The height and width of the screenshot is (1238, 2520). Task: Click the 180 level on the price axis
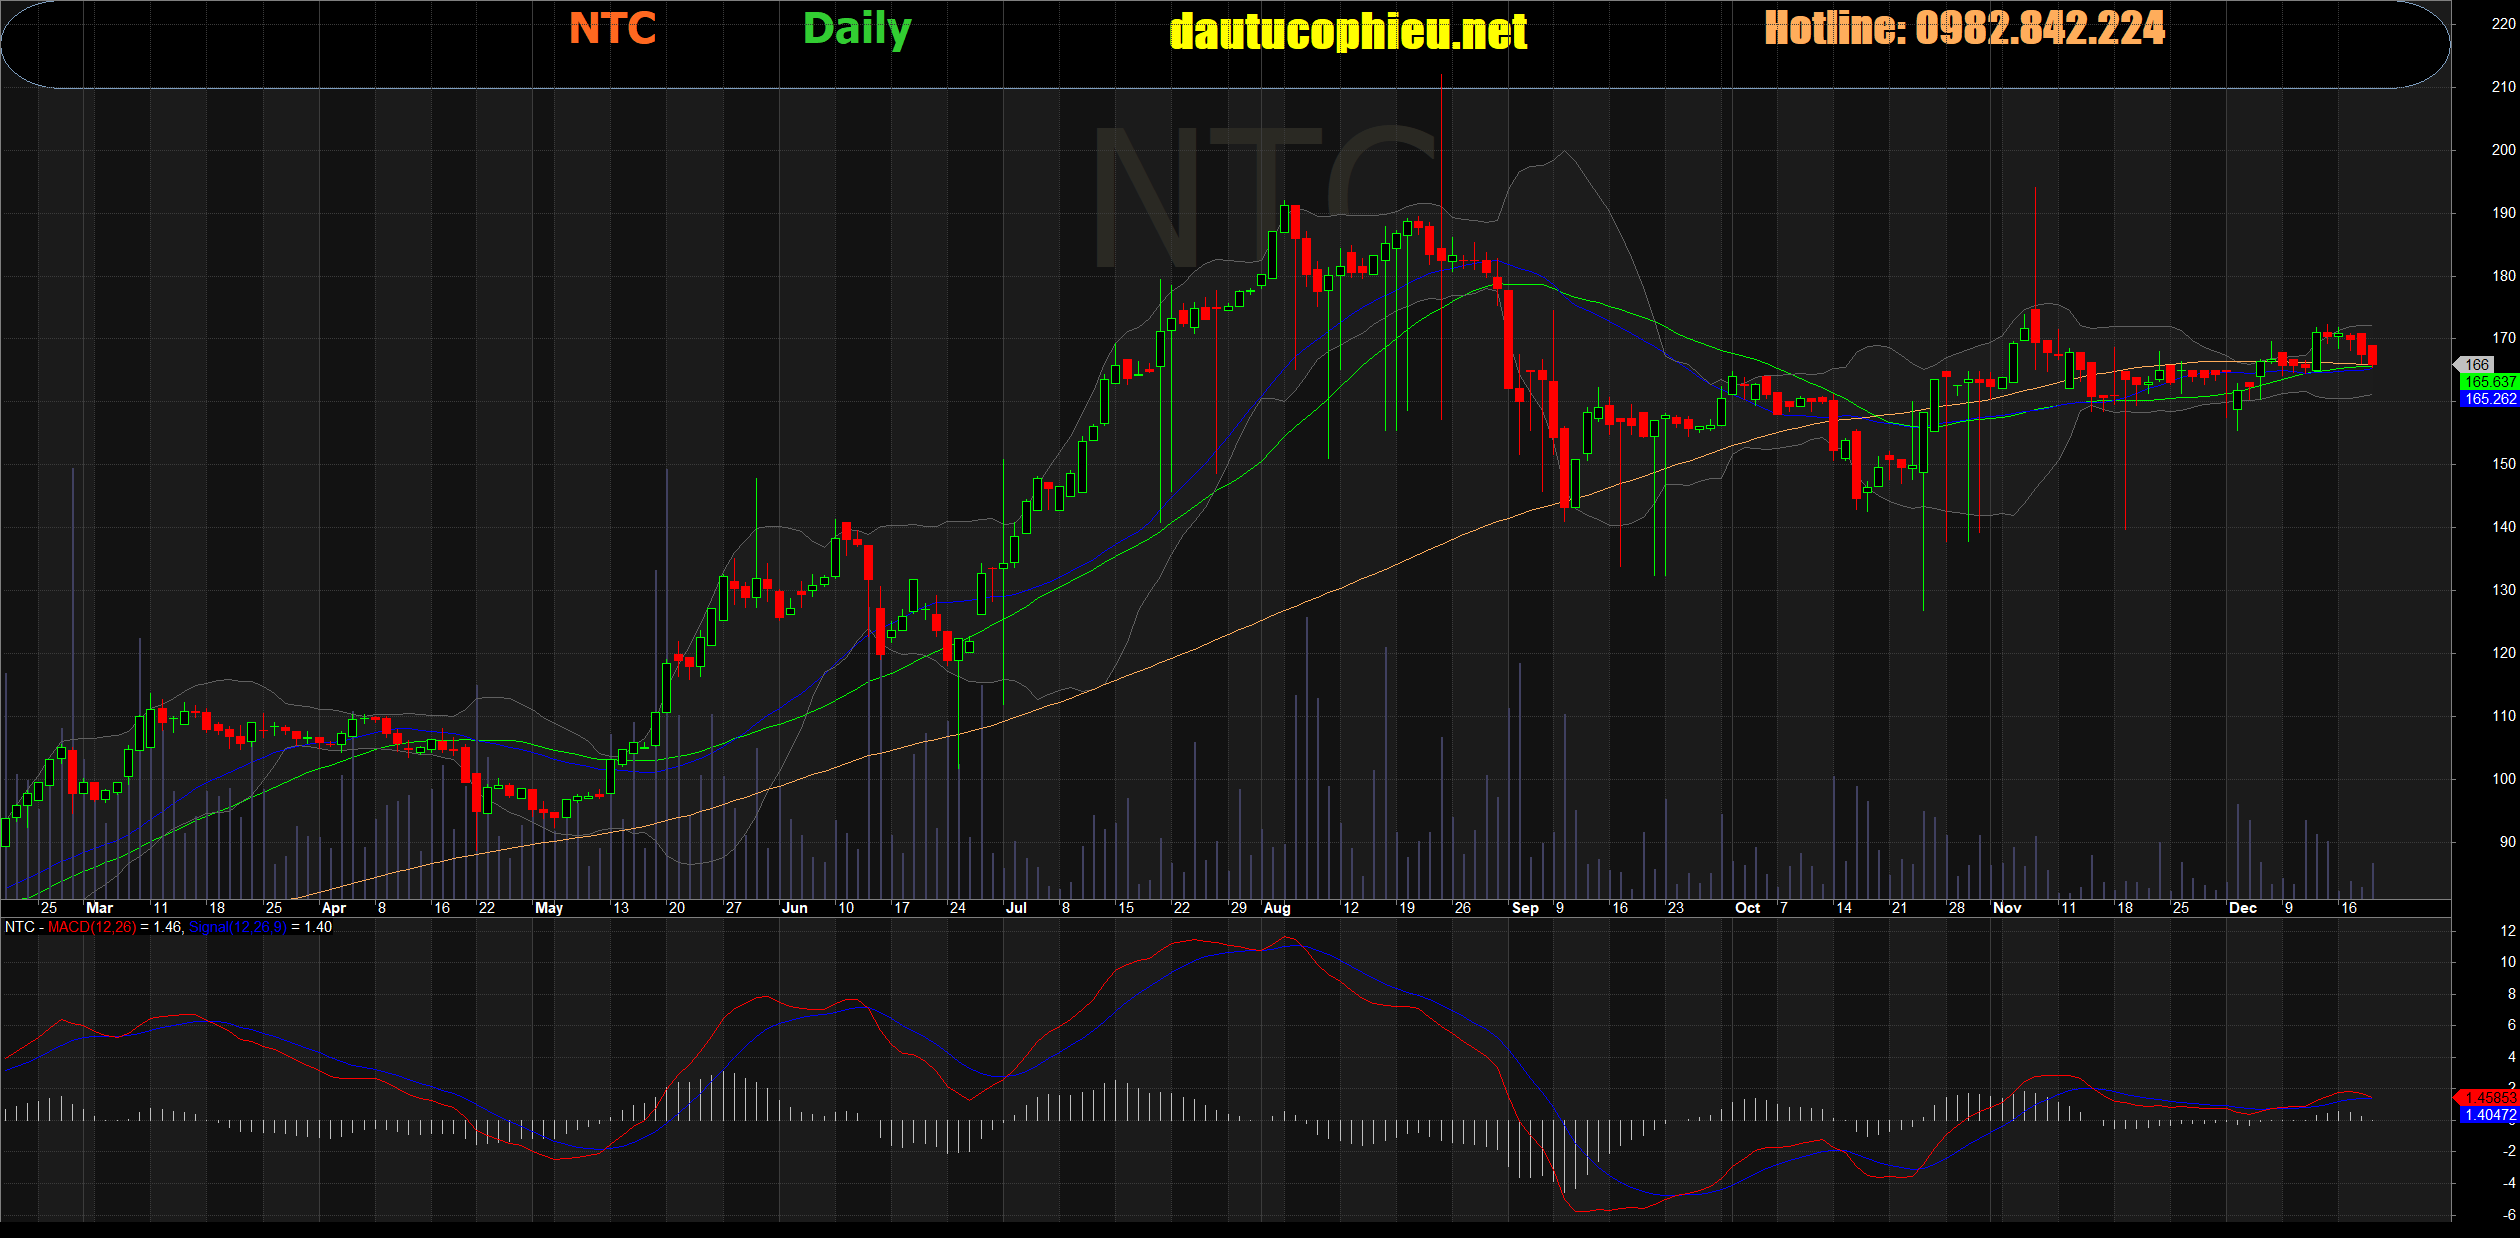point(2503,276)
